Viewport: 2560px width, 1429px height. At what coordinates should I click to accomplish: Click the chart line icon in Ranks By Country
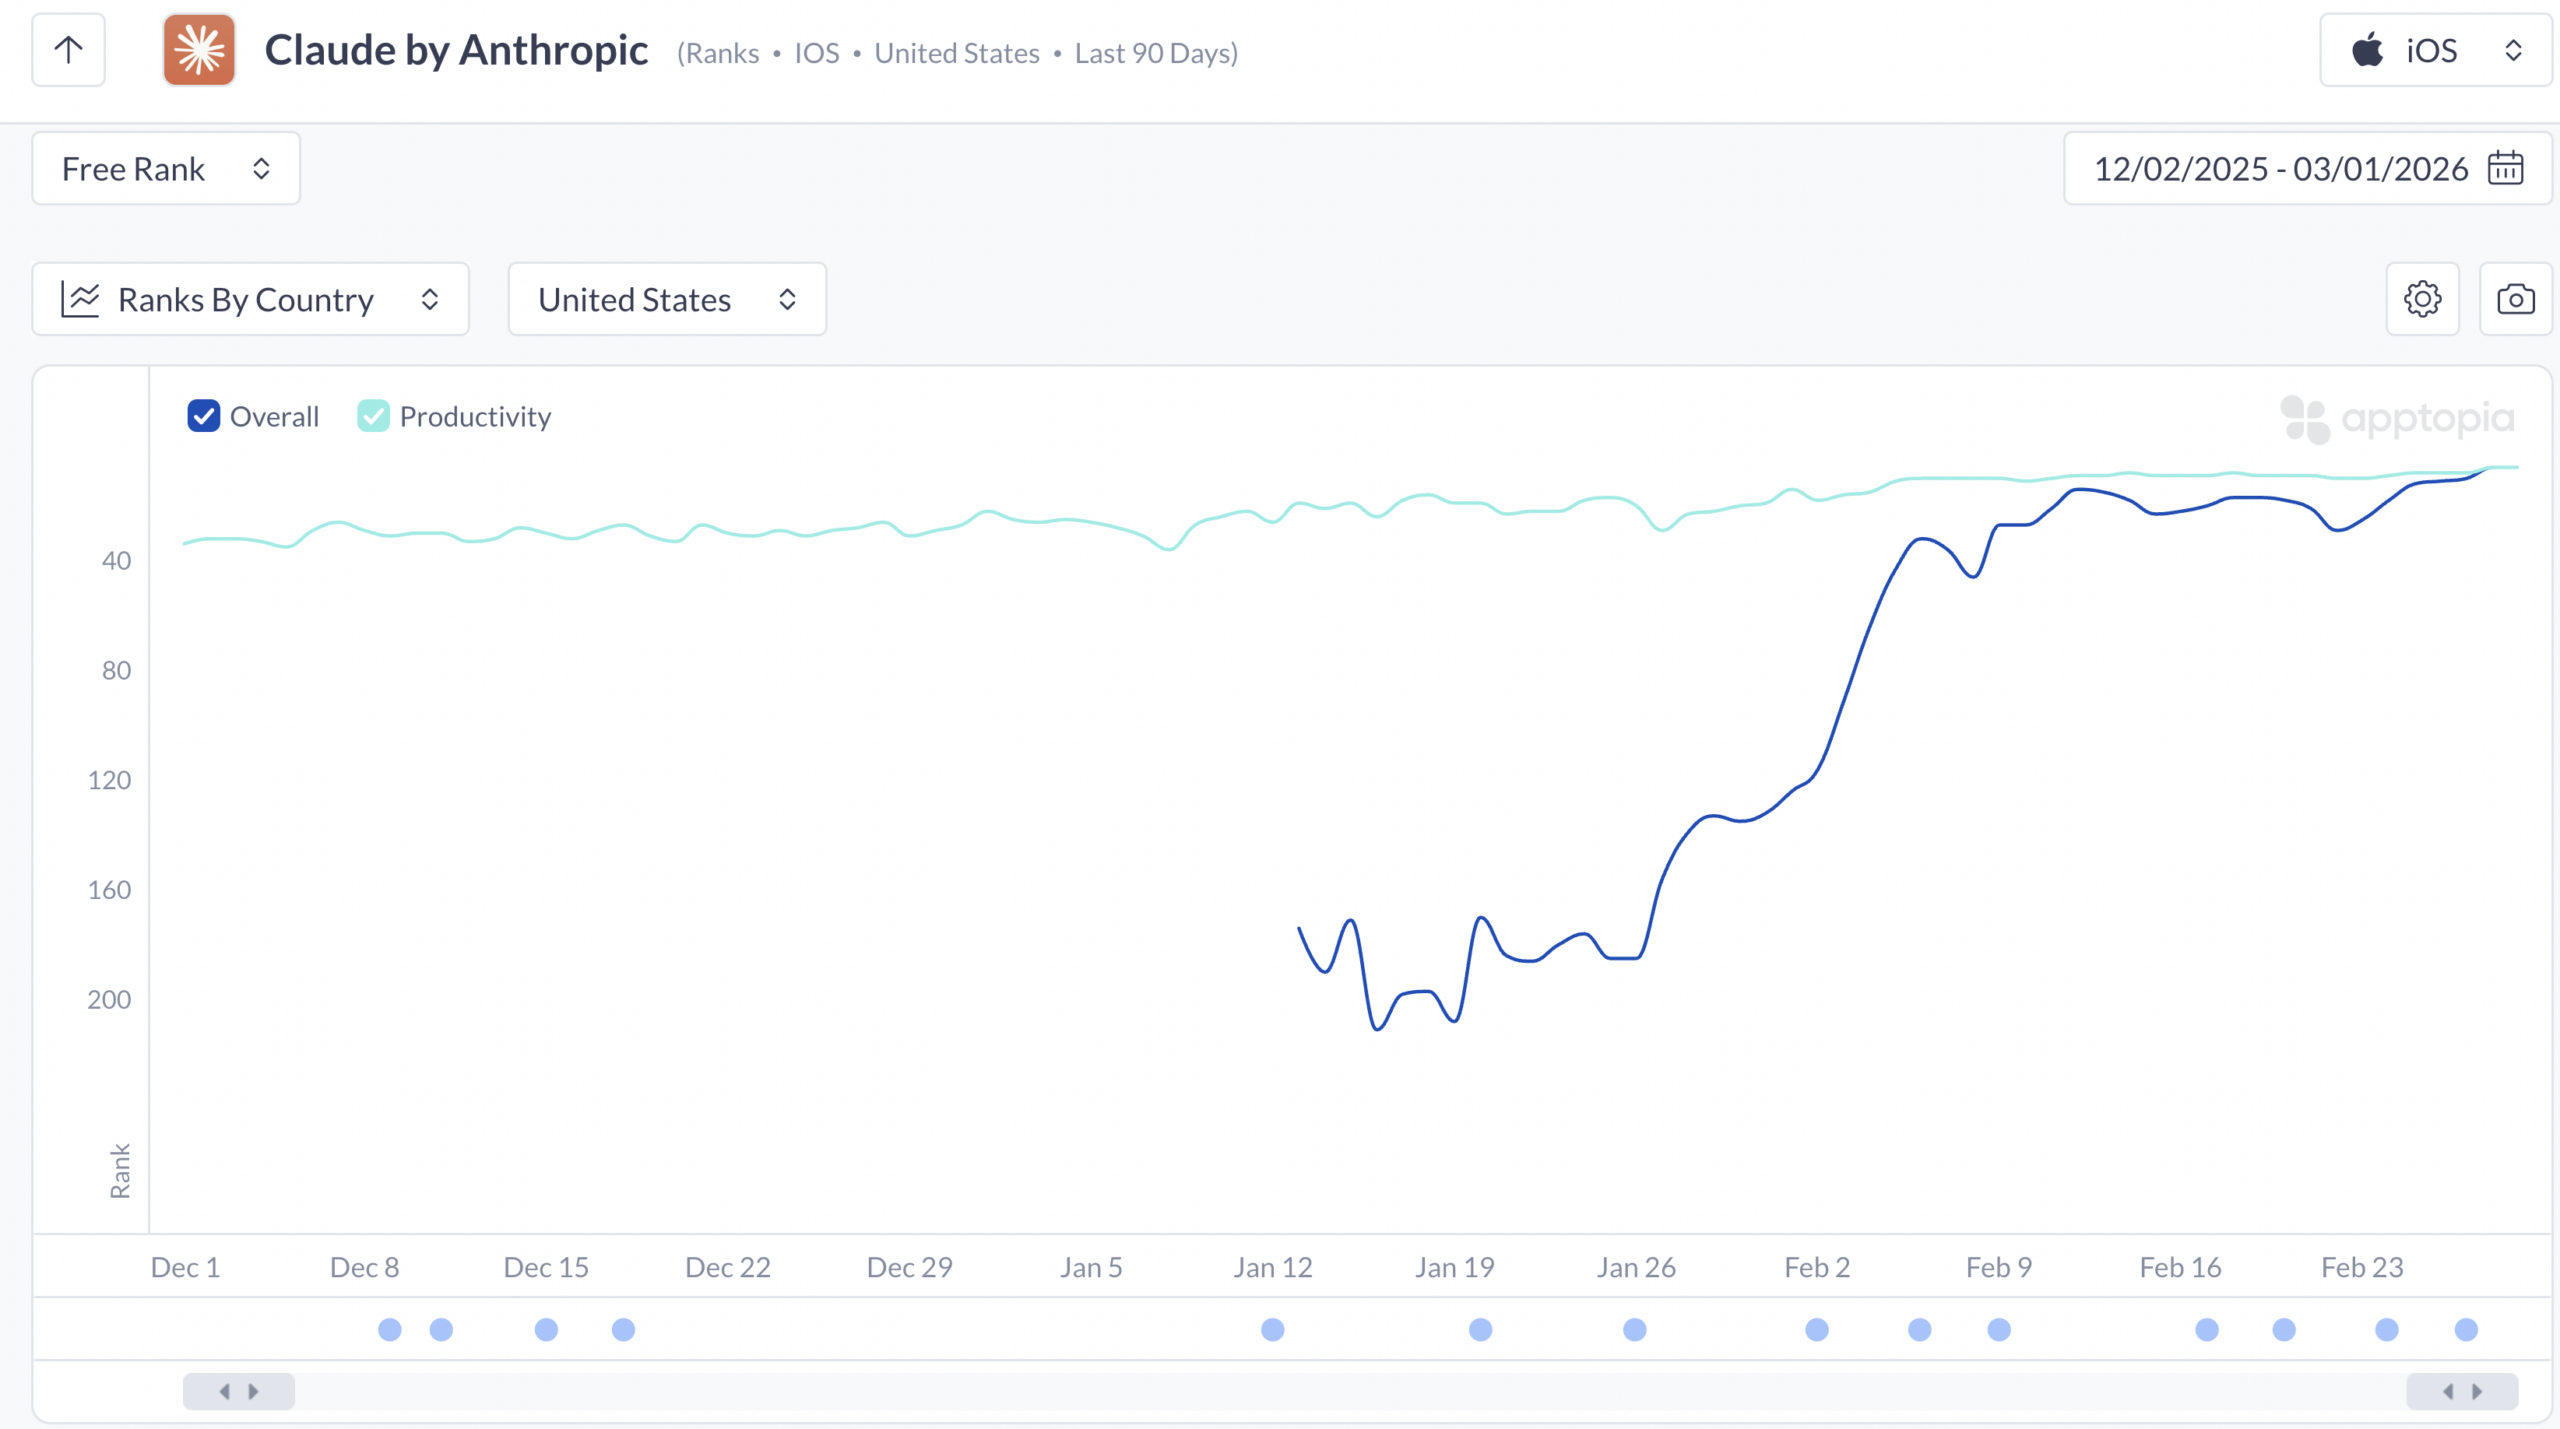[x=80, y=299]
